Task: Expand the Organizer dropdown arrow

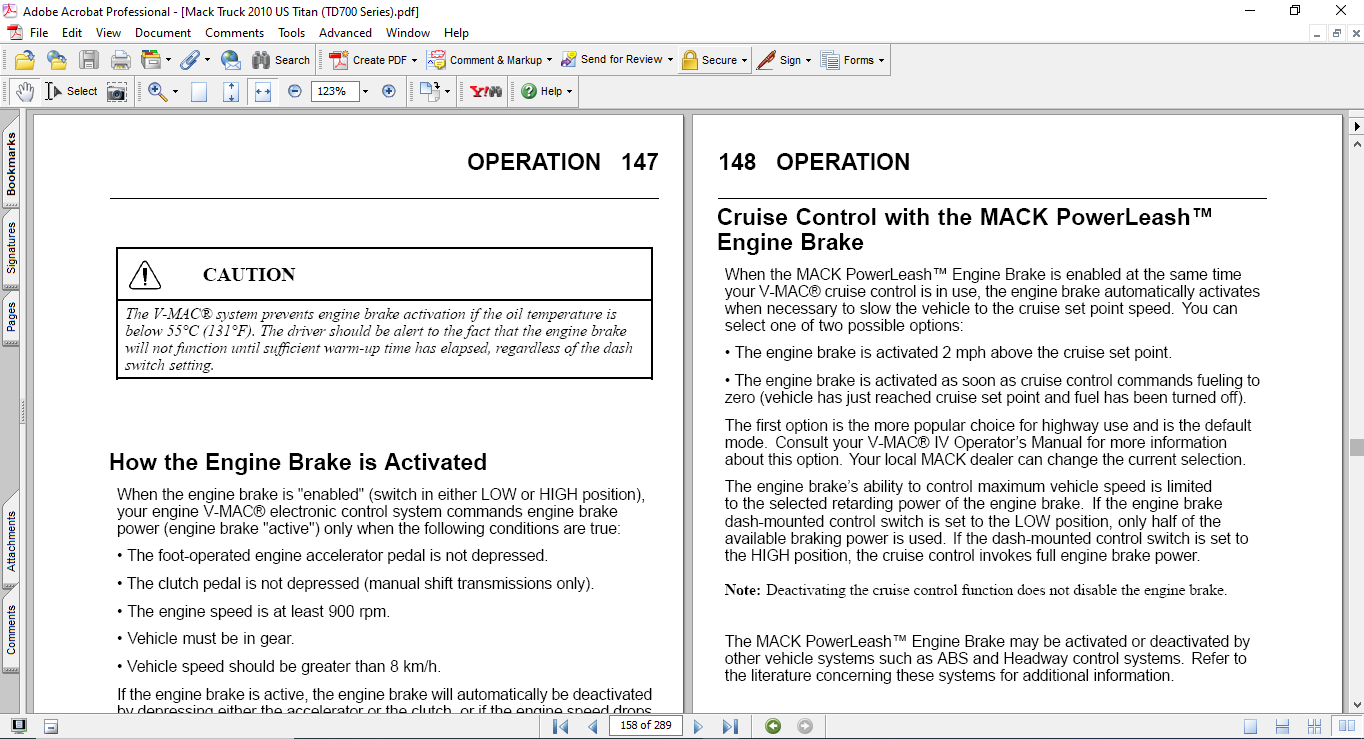Action: point(168,60)
